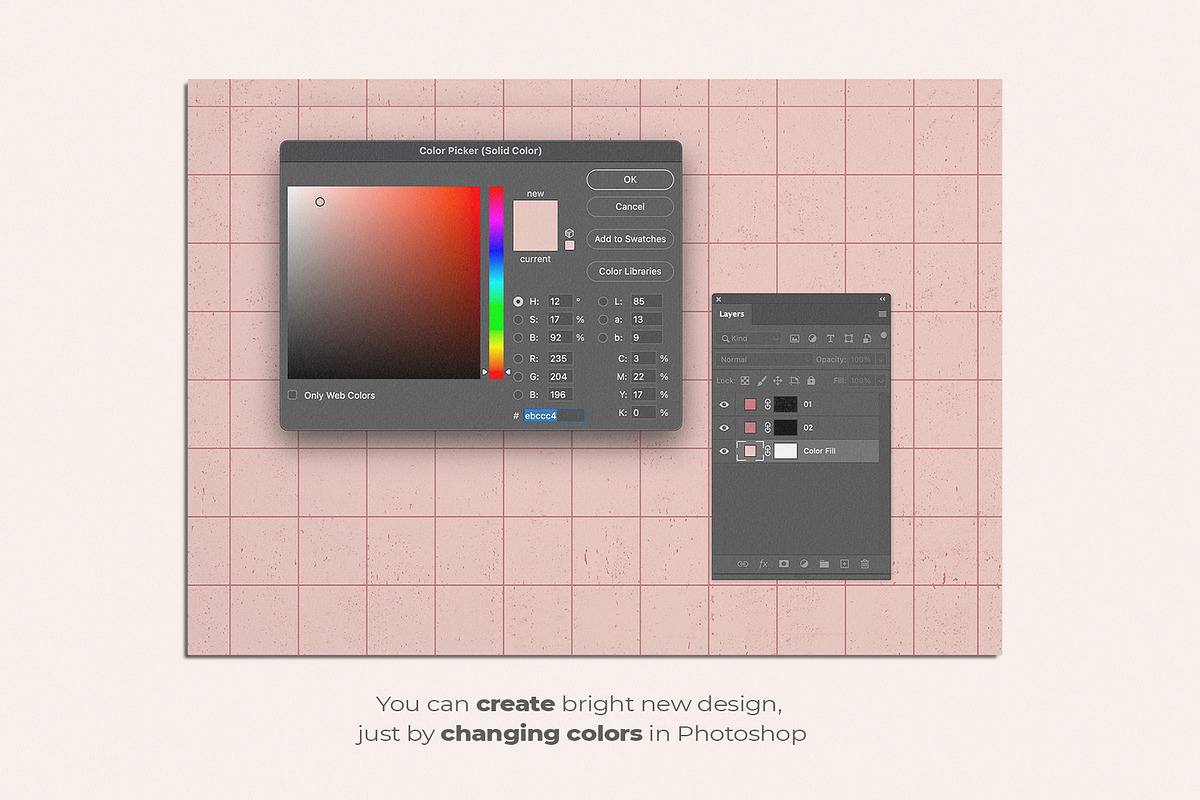Create a new layer with the plus icon

(x=844, y=564)
